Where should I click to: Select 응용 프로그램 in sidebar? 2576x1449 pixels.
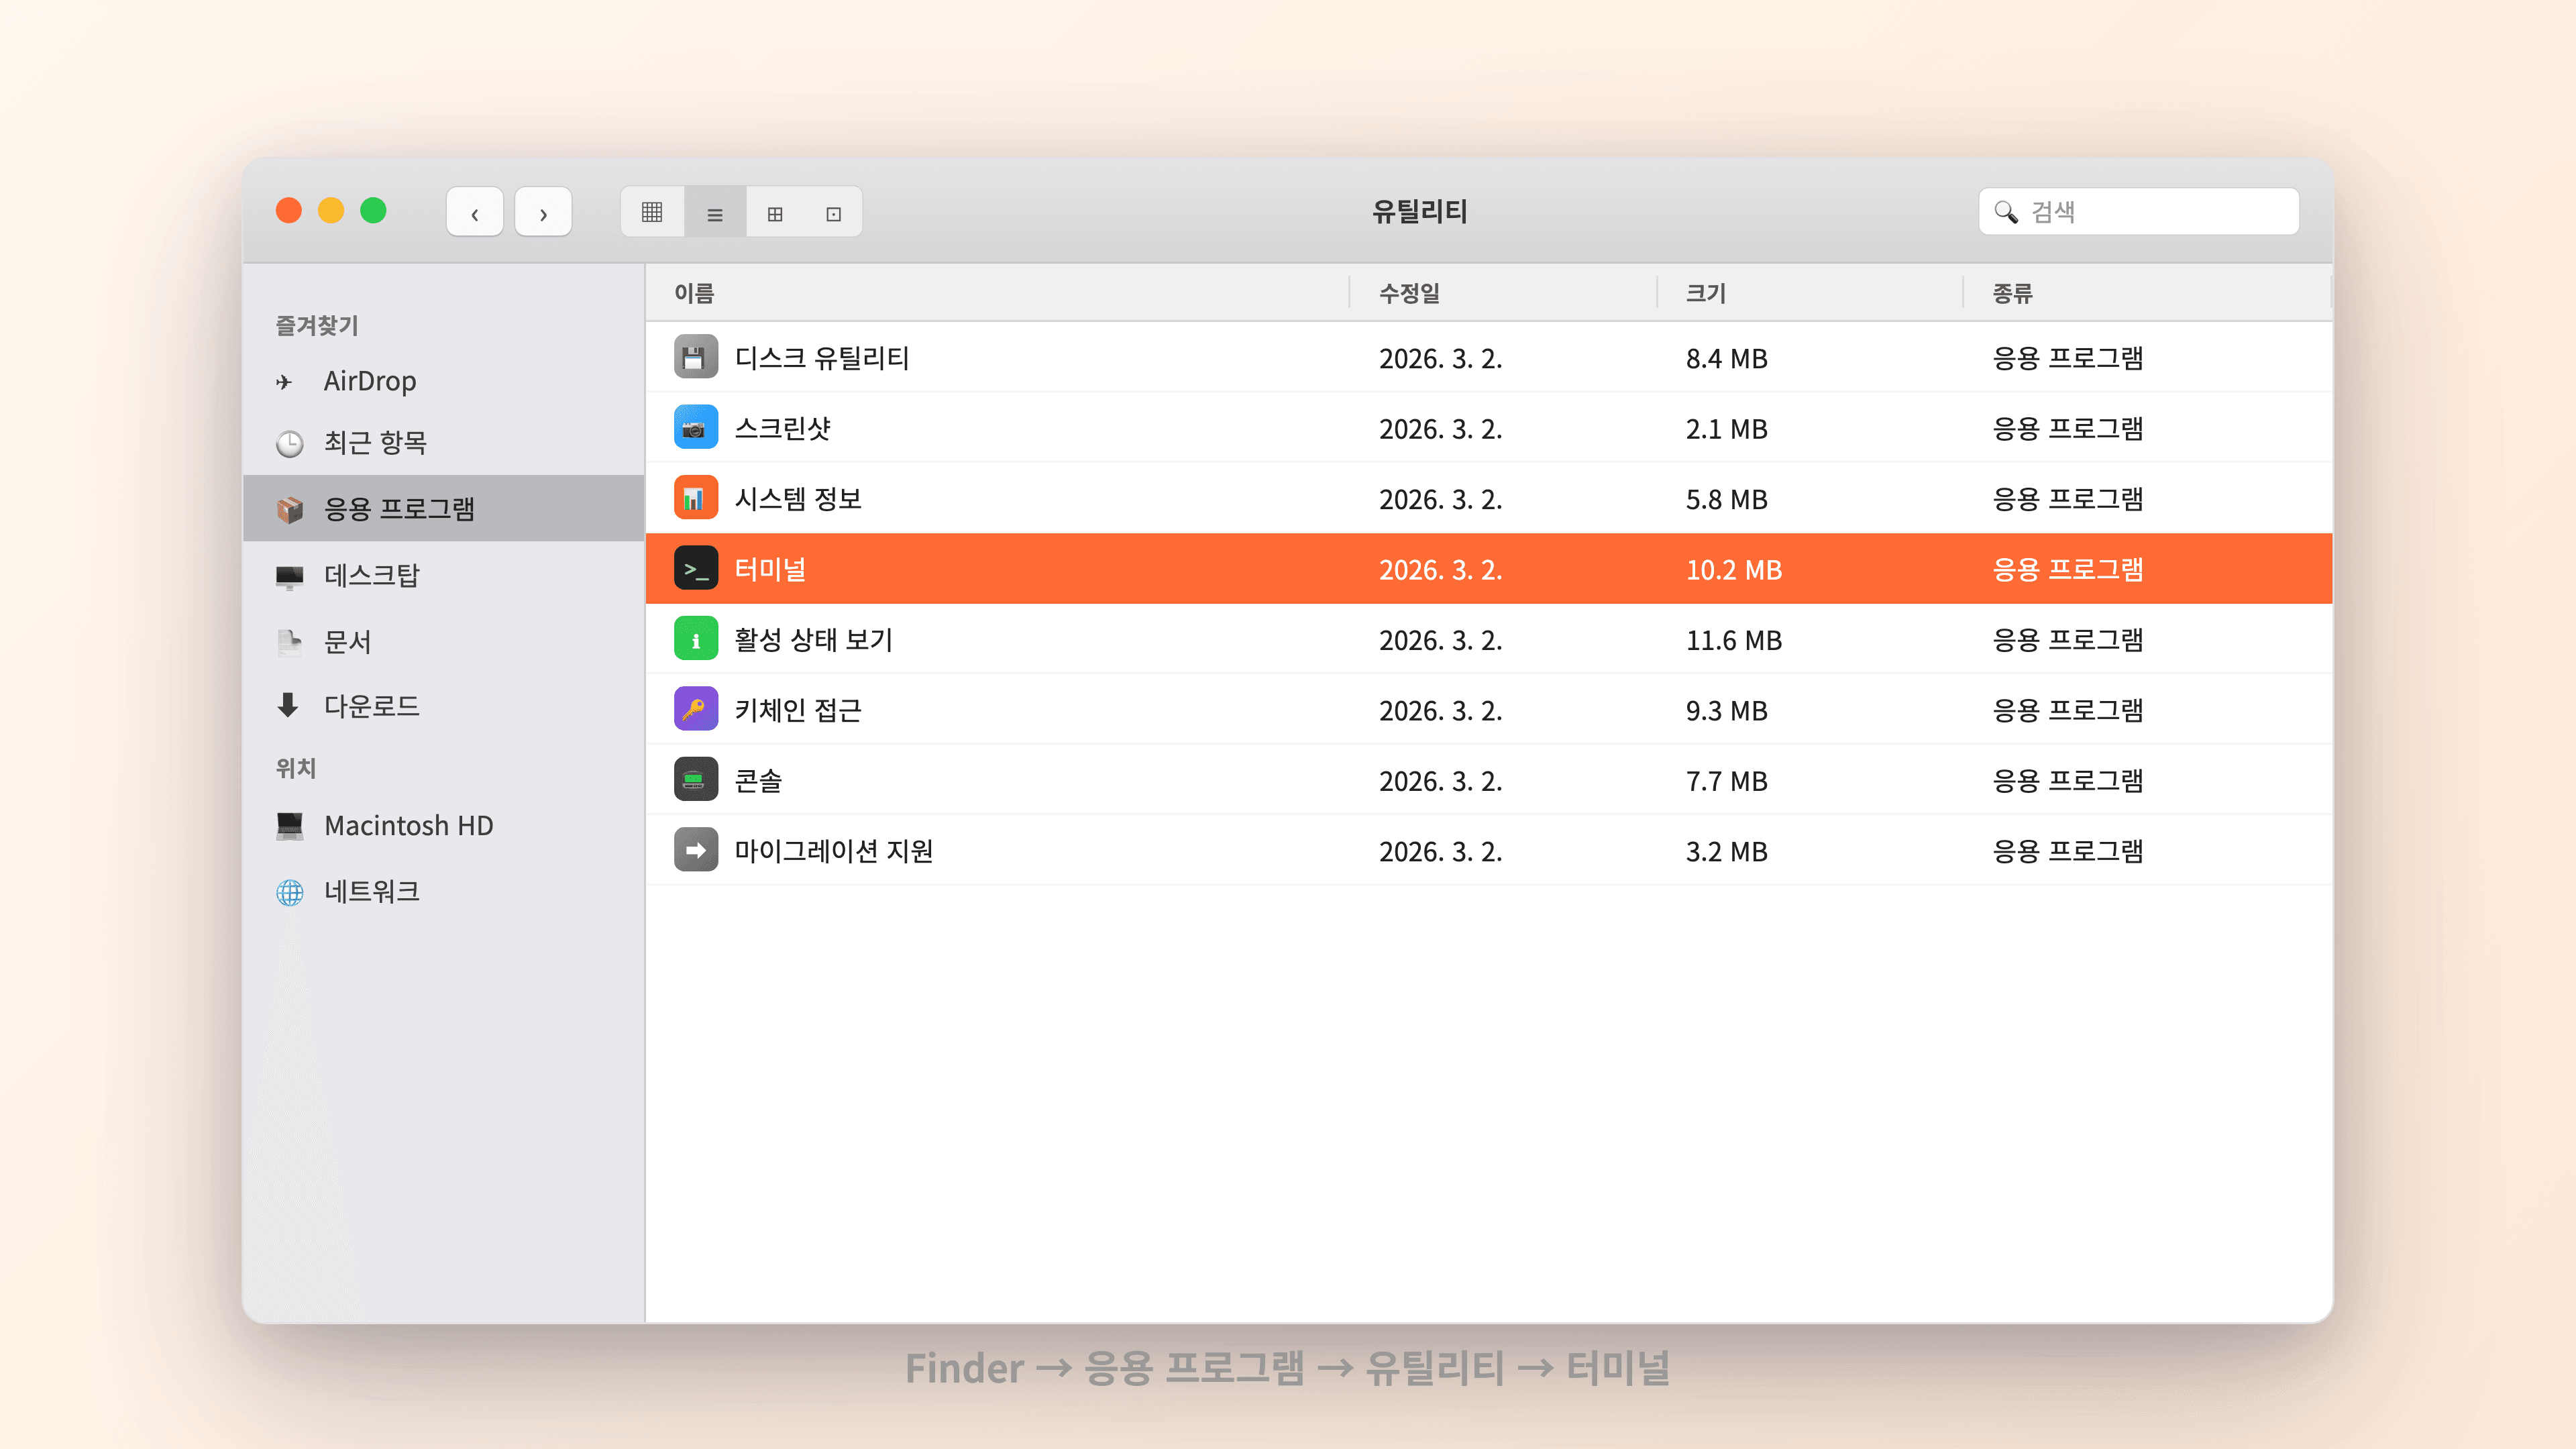pyautogui.click(x=444, y=508)
